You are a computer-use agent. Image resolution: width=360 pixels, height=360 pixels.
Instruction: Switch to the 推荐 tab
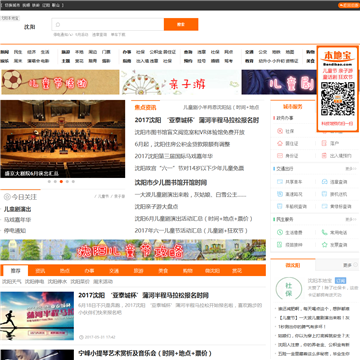[15, 271]
